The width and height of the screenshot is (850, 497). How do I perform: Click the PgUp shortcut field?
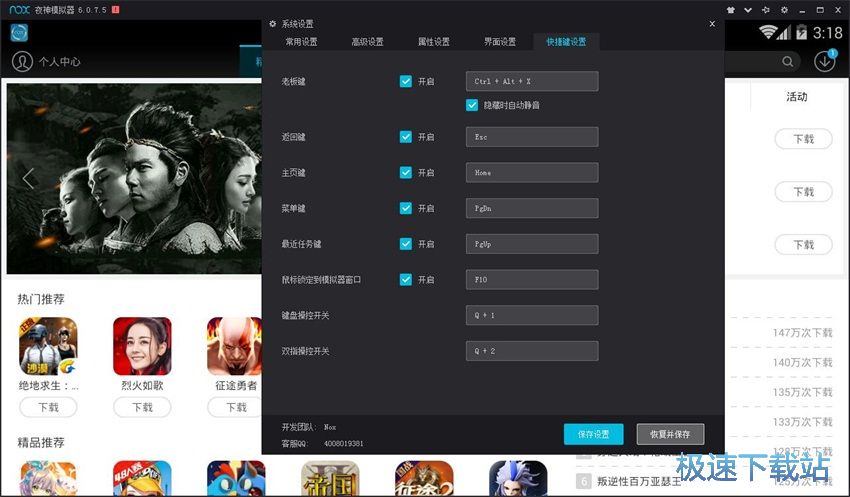tap(532, 244)
